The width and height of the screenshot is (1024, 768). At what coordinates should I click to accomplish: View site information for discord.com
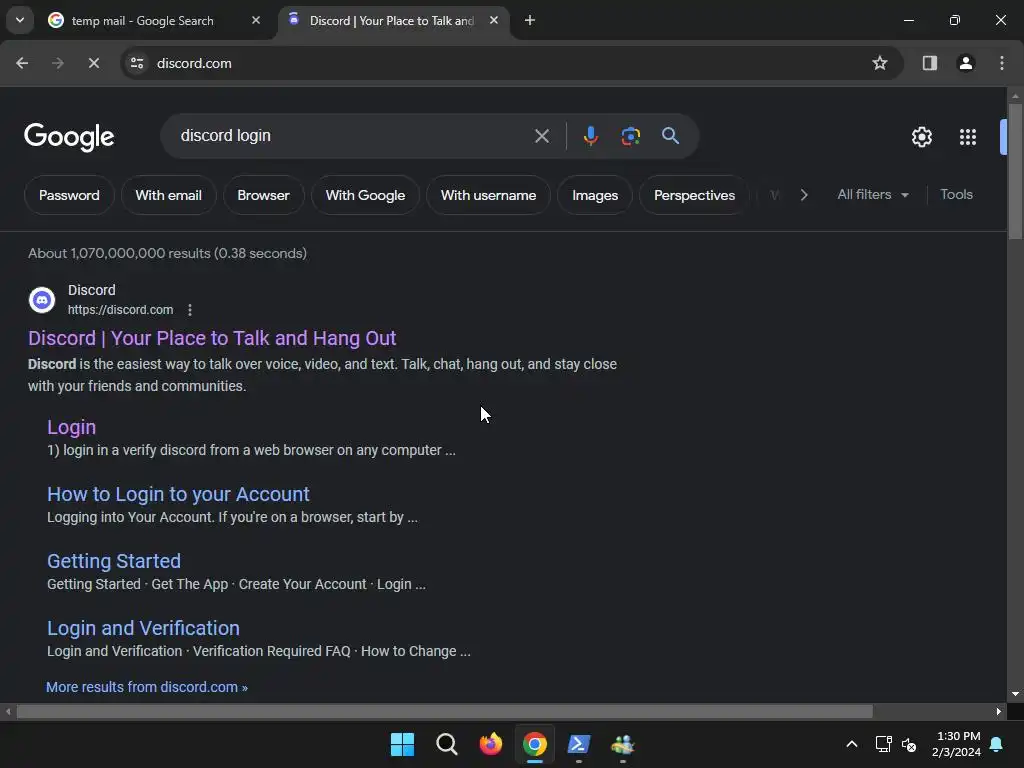137,63
